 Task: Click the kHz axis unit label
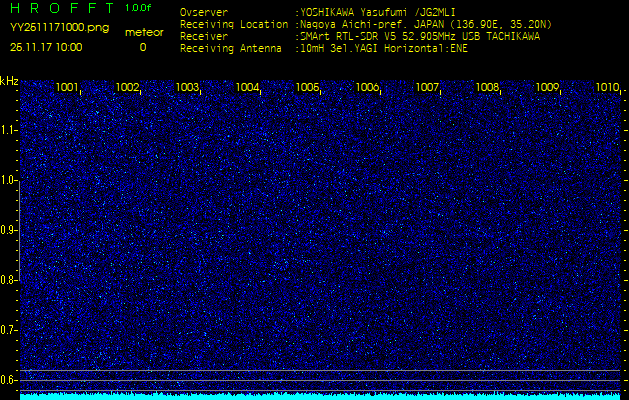point(9,81)
